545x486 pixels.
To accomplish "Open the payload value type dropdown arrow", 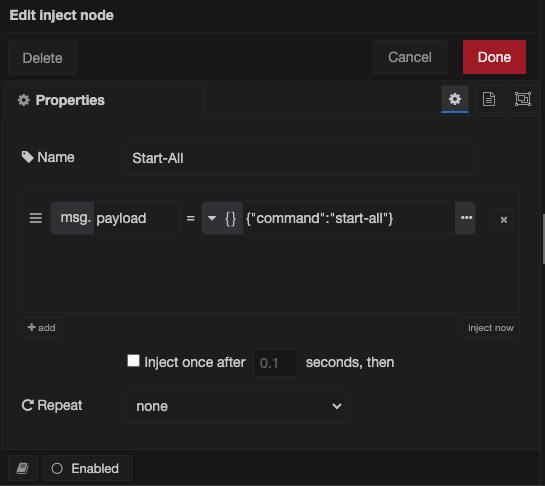I will [x=212, y=218].
